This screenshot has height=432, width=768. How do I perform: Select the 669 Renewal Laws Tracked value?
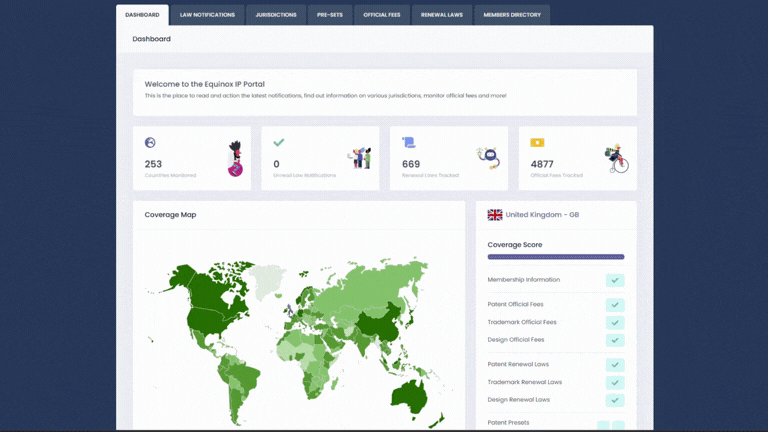[x=411, y=164]
